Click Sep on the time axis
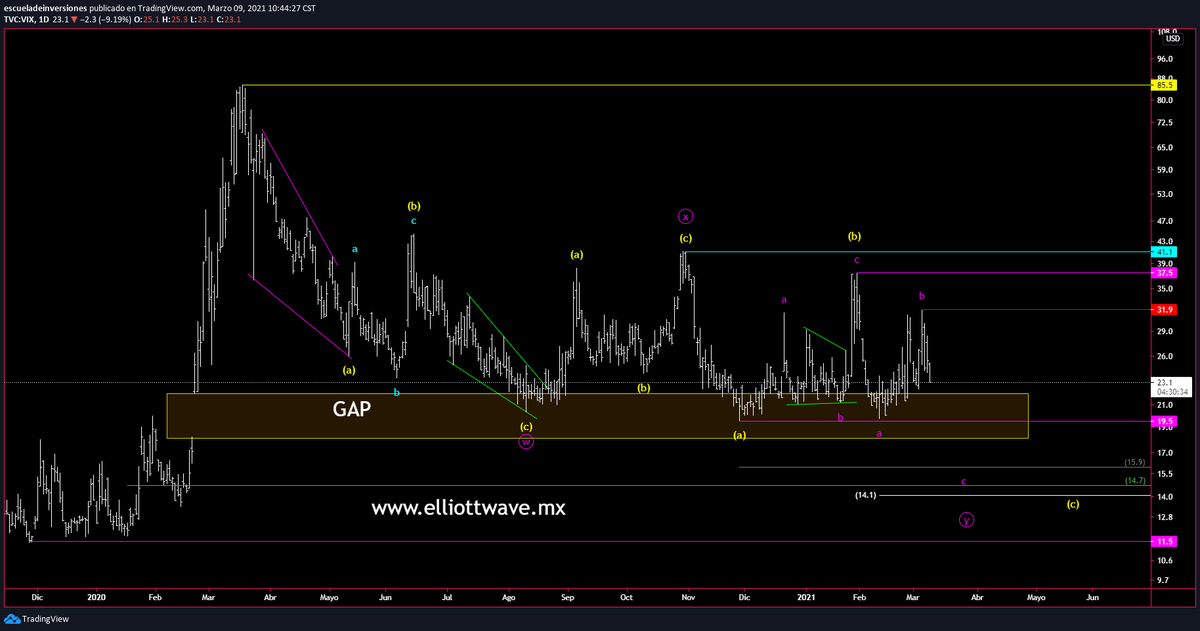This screenshot has height=631, width=1200. click(567, 596)
